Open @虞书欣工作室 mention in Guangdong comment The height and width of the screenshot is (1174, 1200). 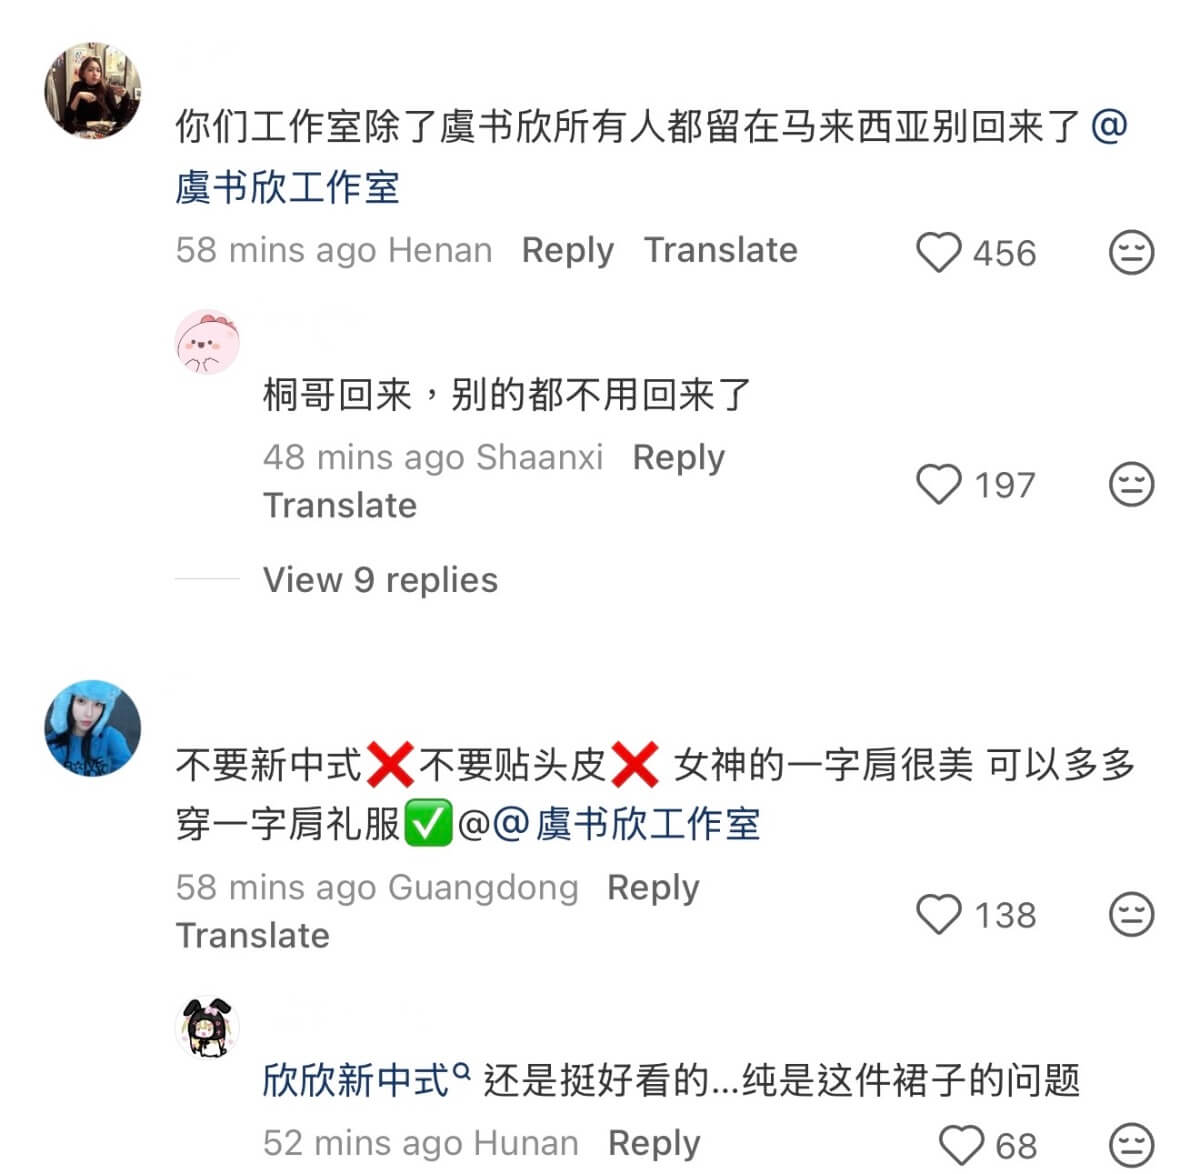pyautogui.click(x=626, y=825)
